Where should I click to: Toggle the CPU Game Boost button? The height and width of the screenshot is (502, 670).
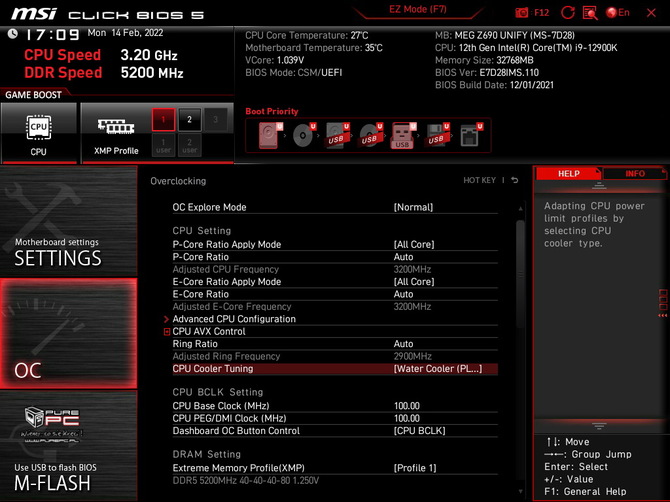coord(39,133)
